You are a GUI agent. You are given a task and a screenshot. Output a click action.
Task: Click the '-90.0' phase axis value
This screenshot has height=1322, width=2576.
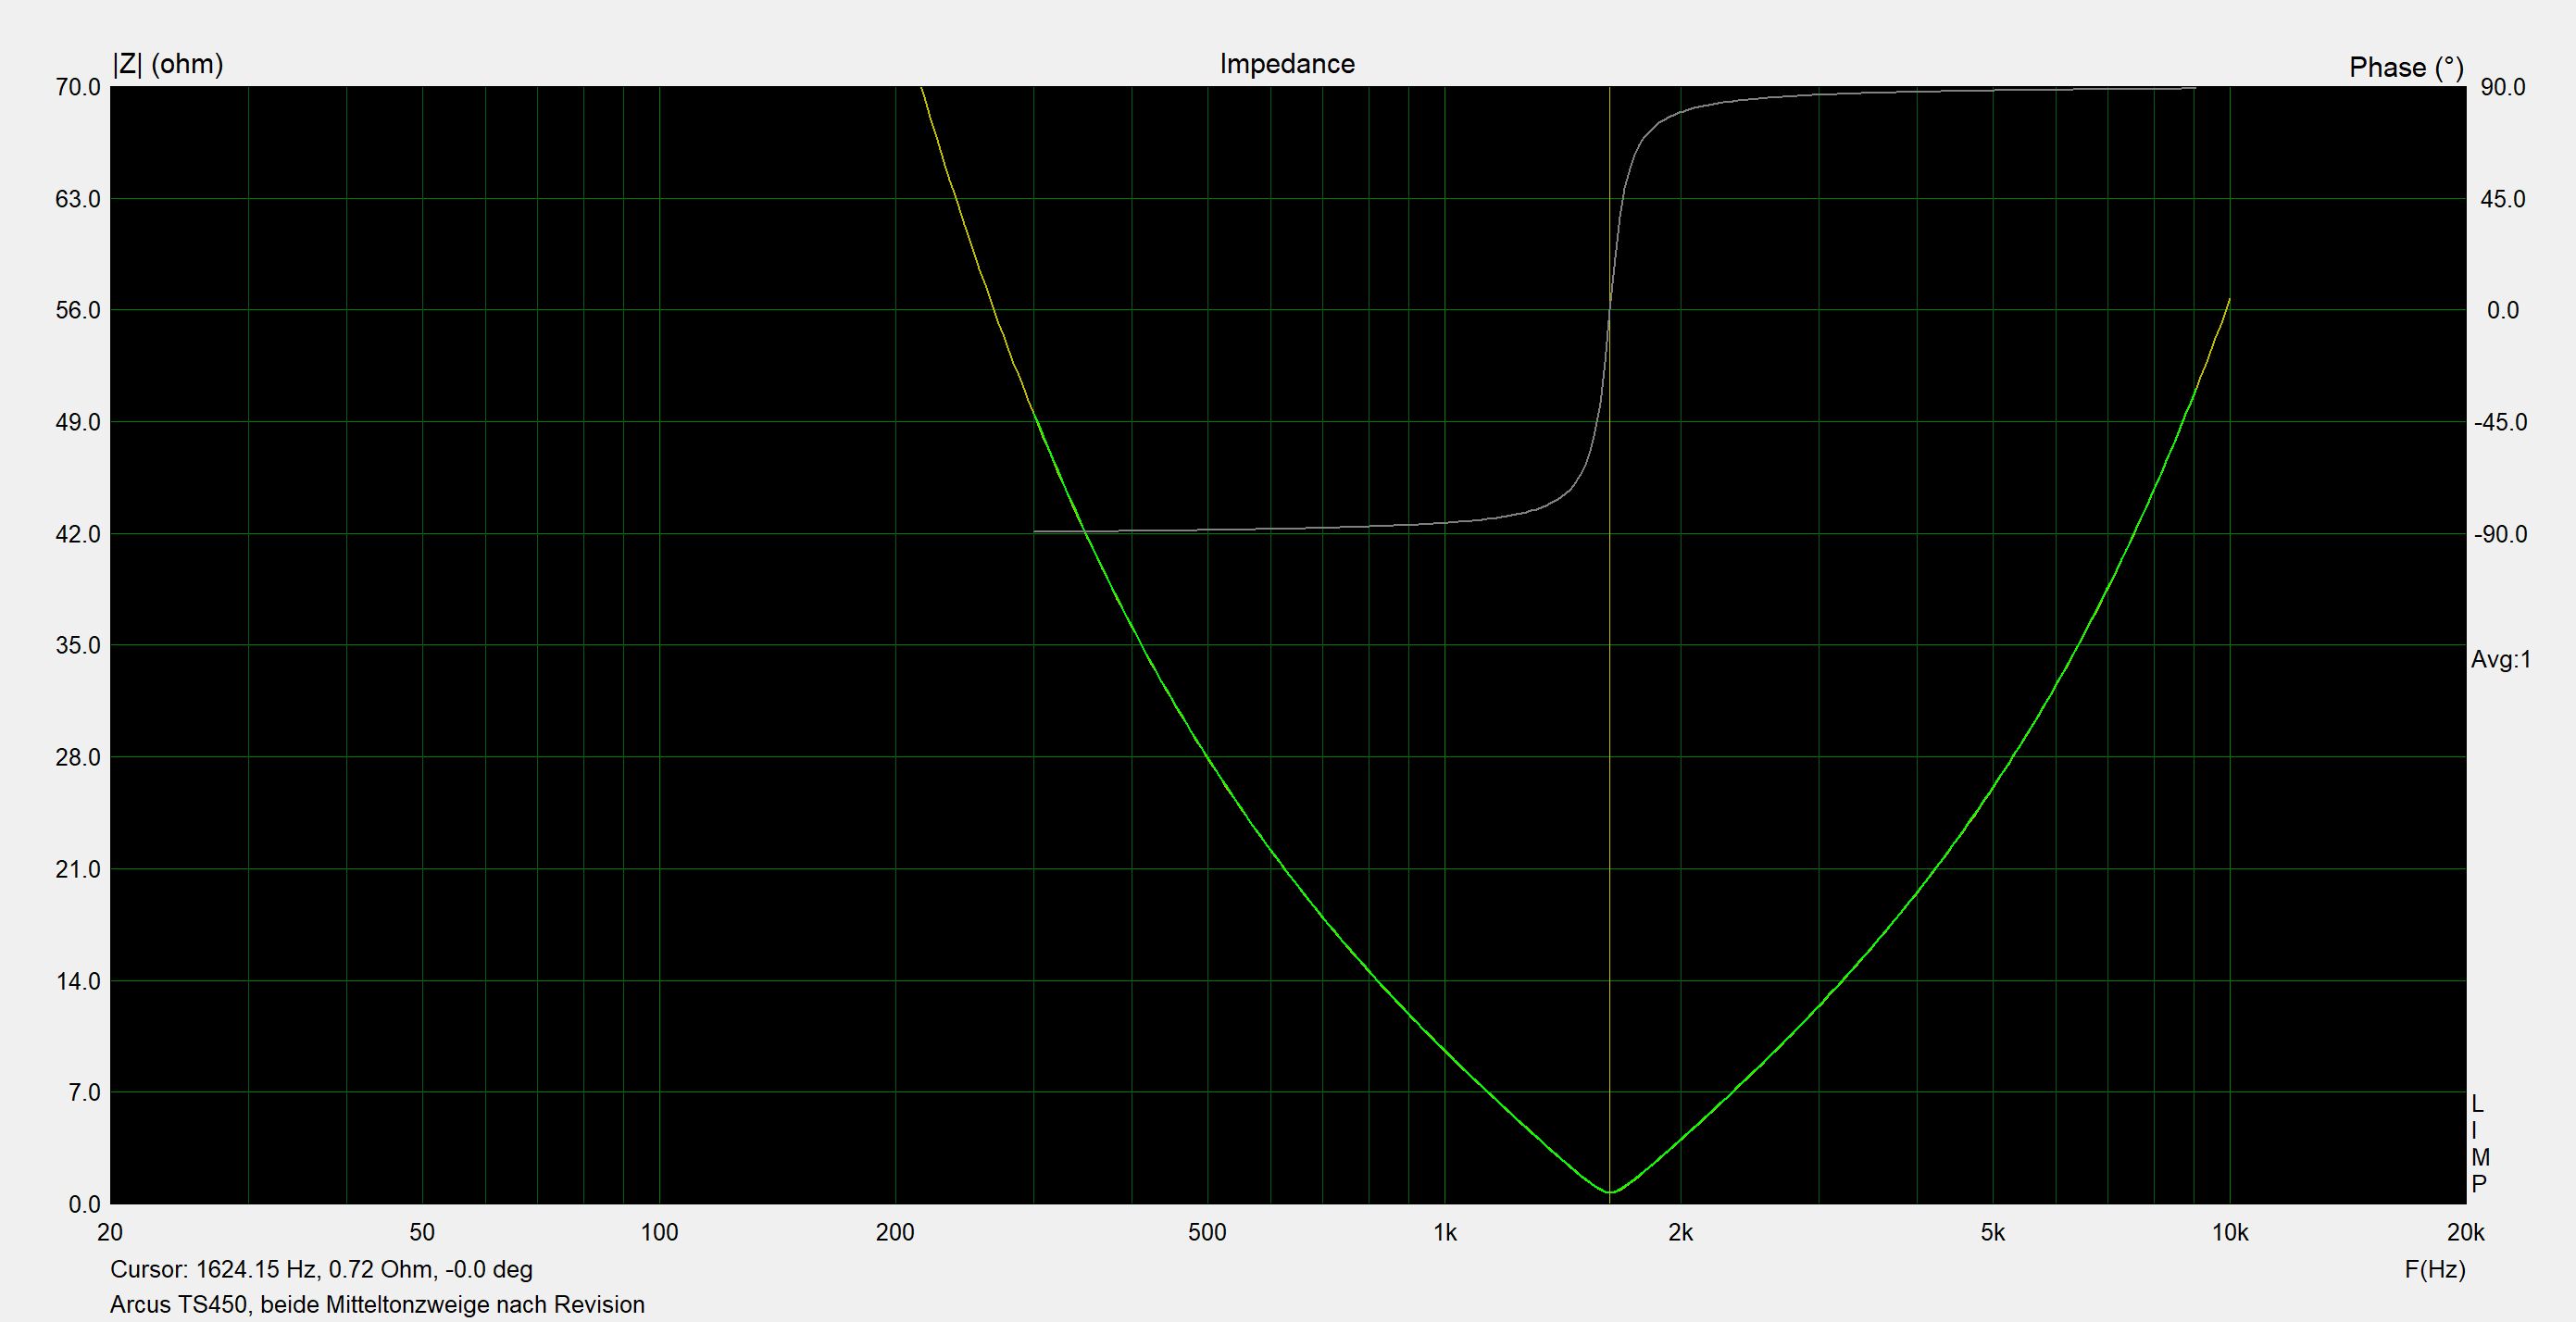(x=2500, y=534)
